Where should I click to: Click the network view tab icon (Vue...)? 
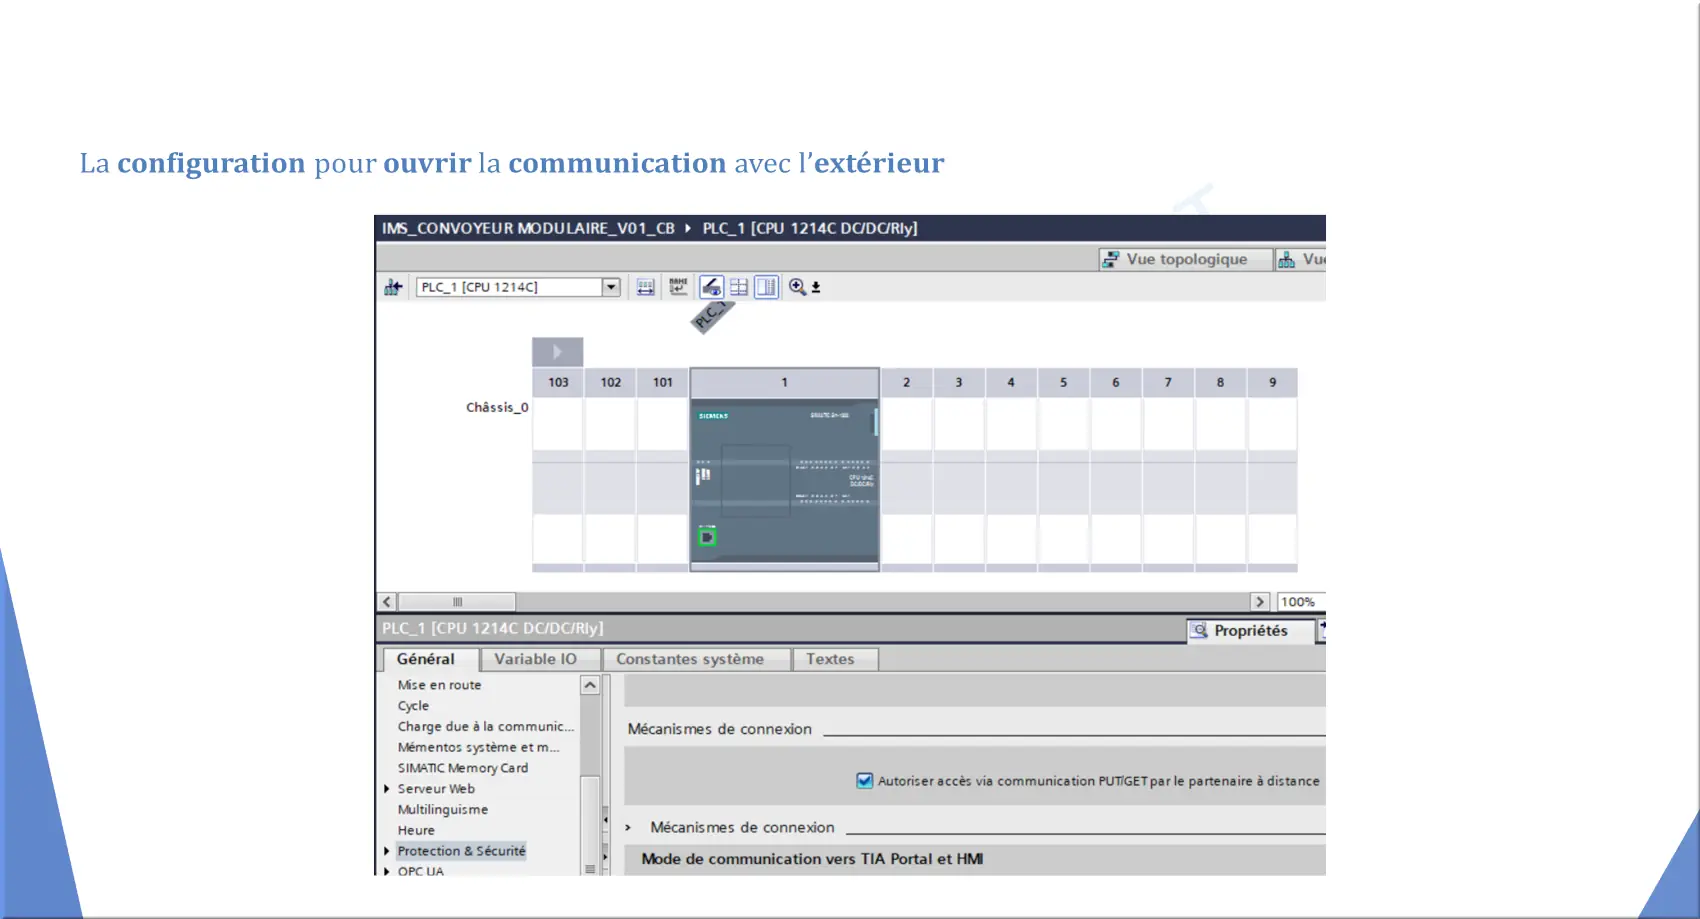pyautogui.click(x=1301, y=259)
